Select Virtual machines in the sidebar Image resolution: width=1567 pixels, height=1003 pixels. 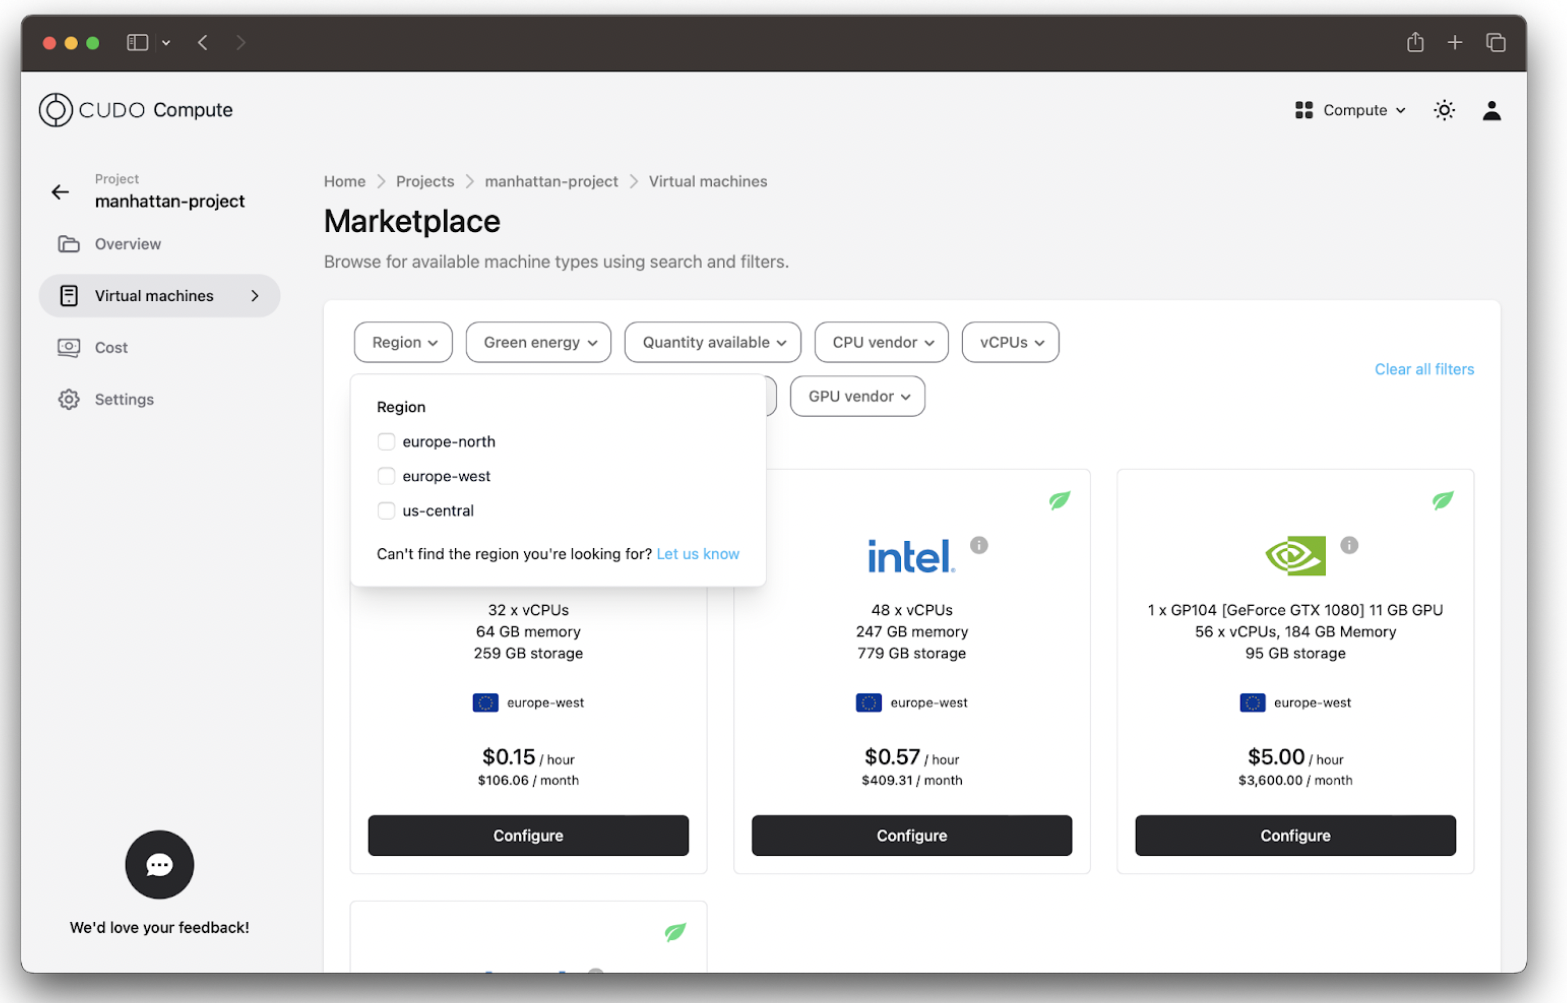(x=159, y=296)
